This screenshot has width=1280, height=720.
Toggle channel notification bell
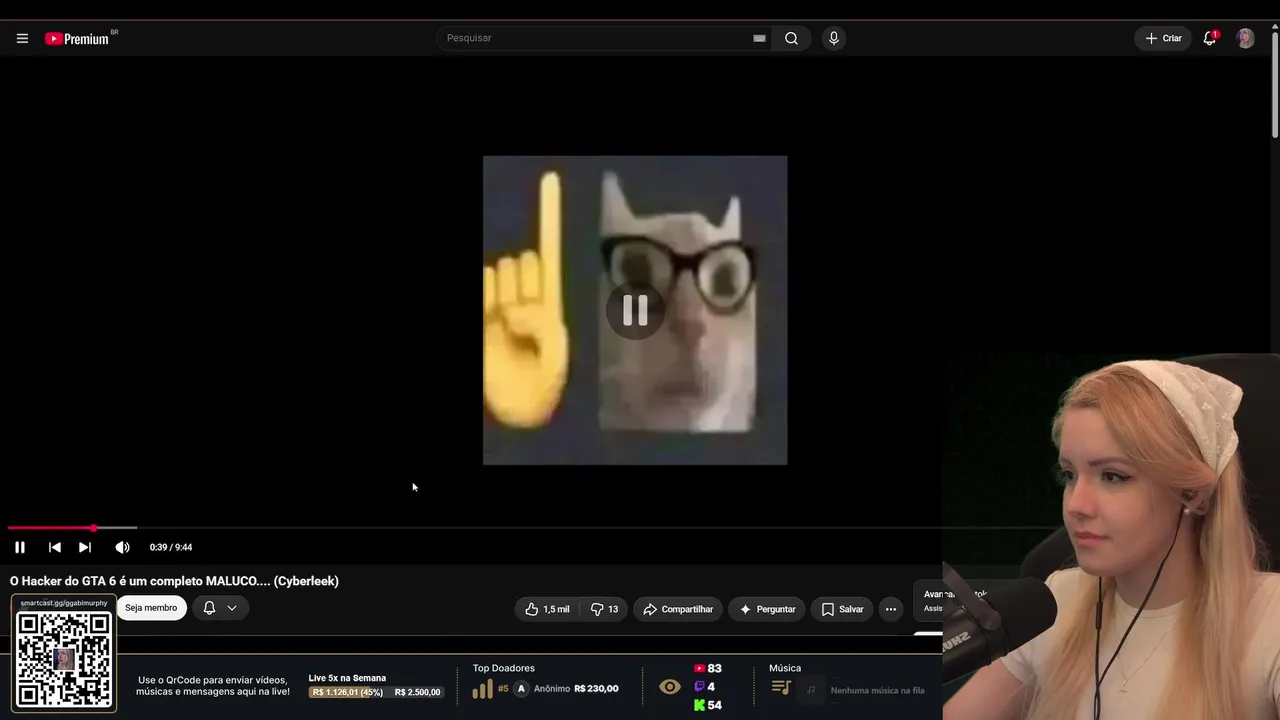click(x=209, y=608)
